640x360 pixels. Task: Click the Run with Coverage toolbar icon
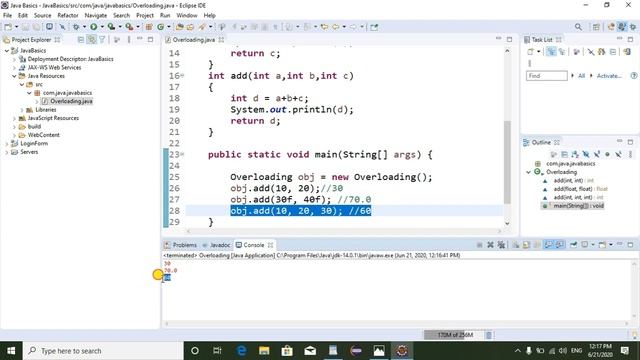click(111, 27)
